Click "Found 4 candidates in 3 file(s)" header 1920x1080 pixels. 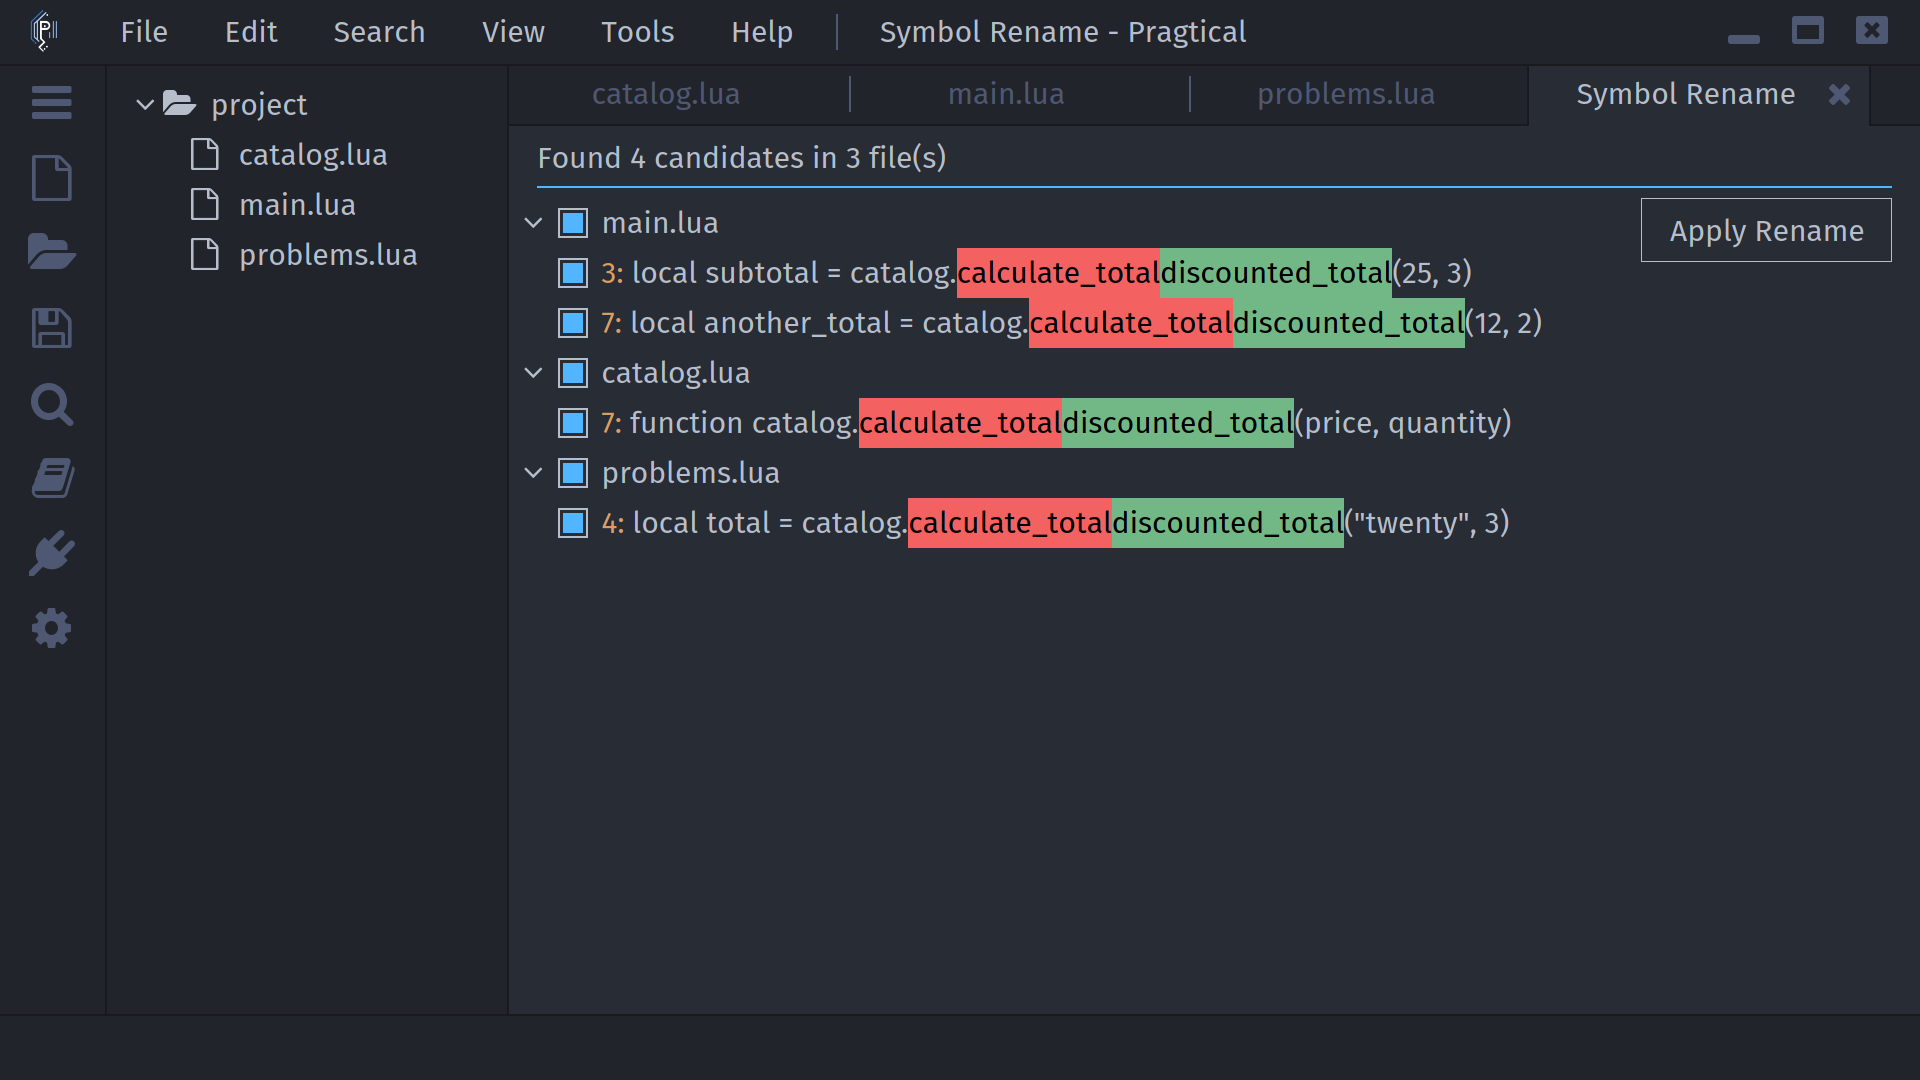click(x=742, y=158)
